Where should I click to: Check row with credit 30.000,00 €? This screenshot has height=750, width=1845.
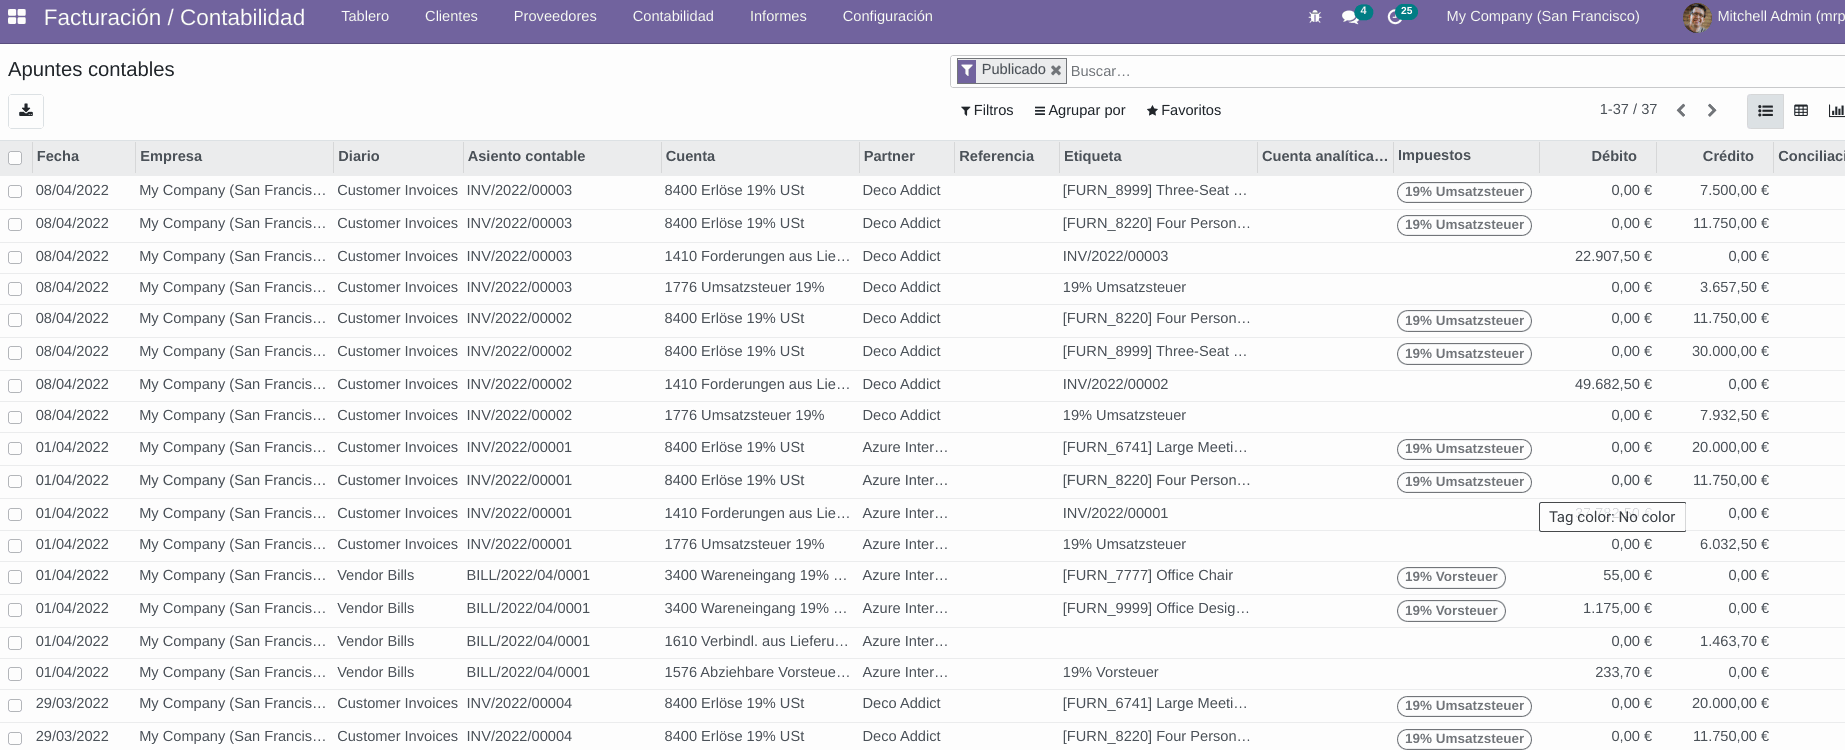click(x=15, y=352)
